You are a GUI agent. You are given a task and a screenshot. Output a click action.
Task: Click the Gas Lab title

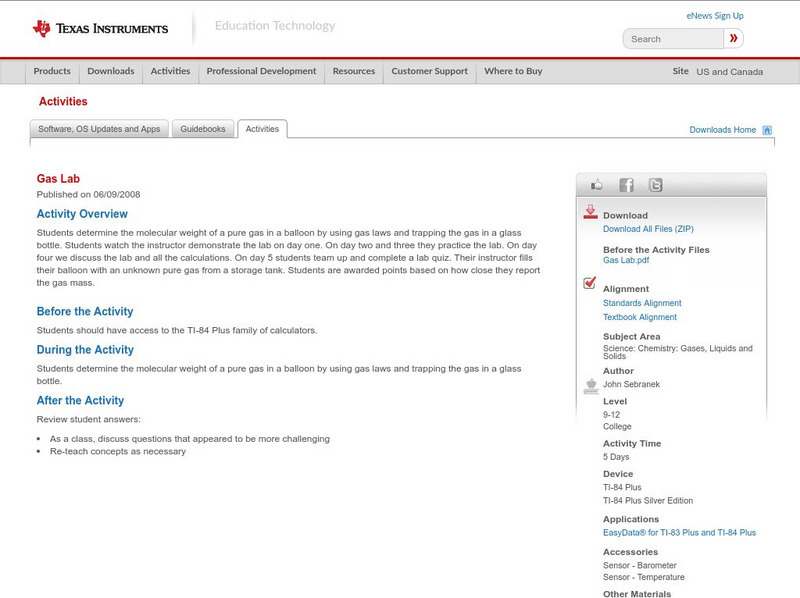[58, 179]
